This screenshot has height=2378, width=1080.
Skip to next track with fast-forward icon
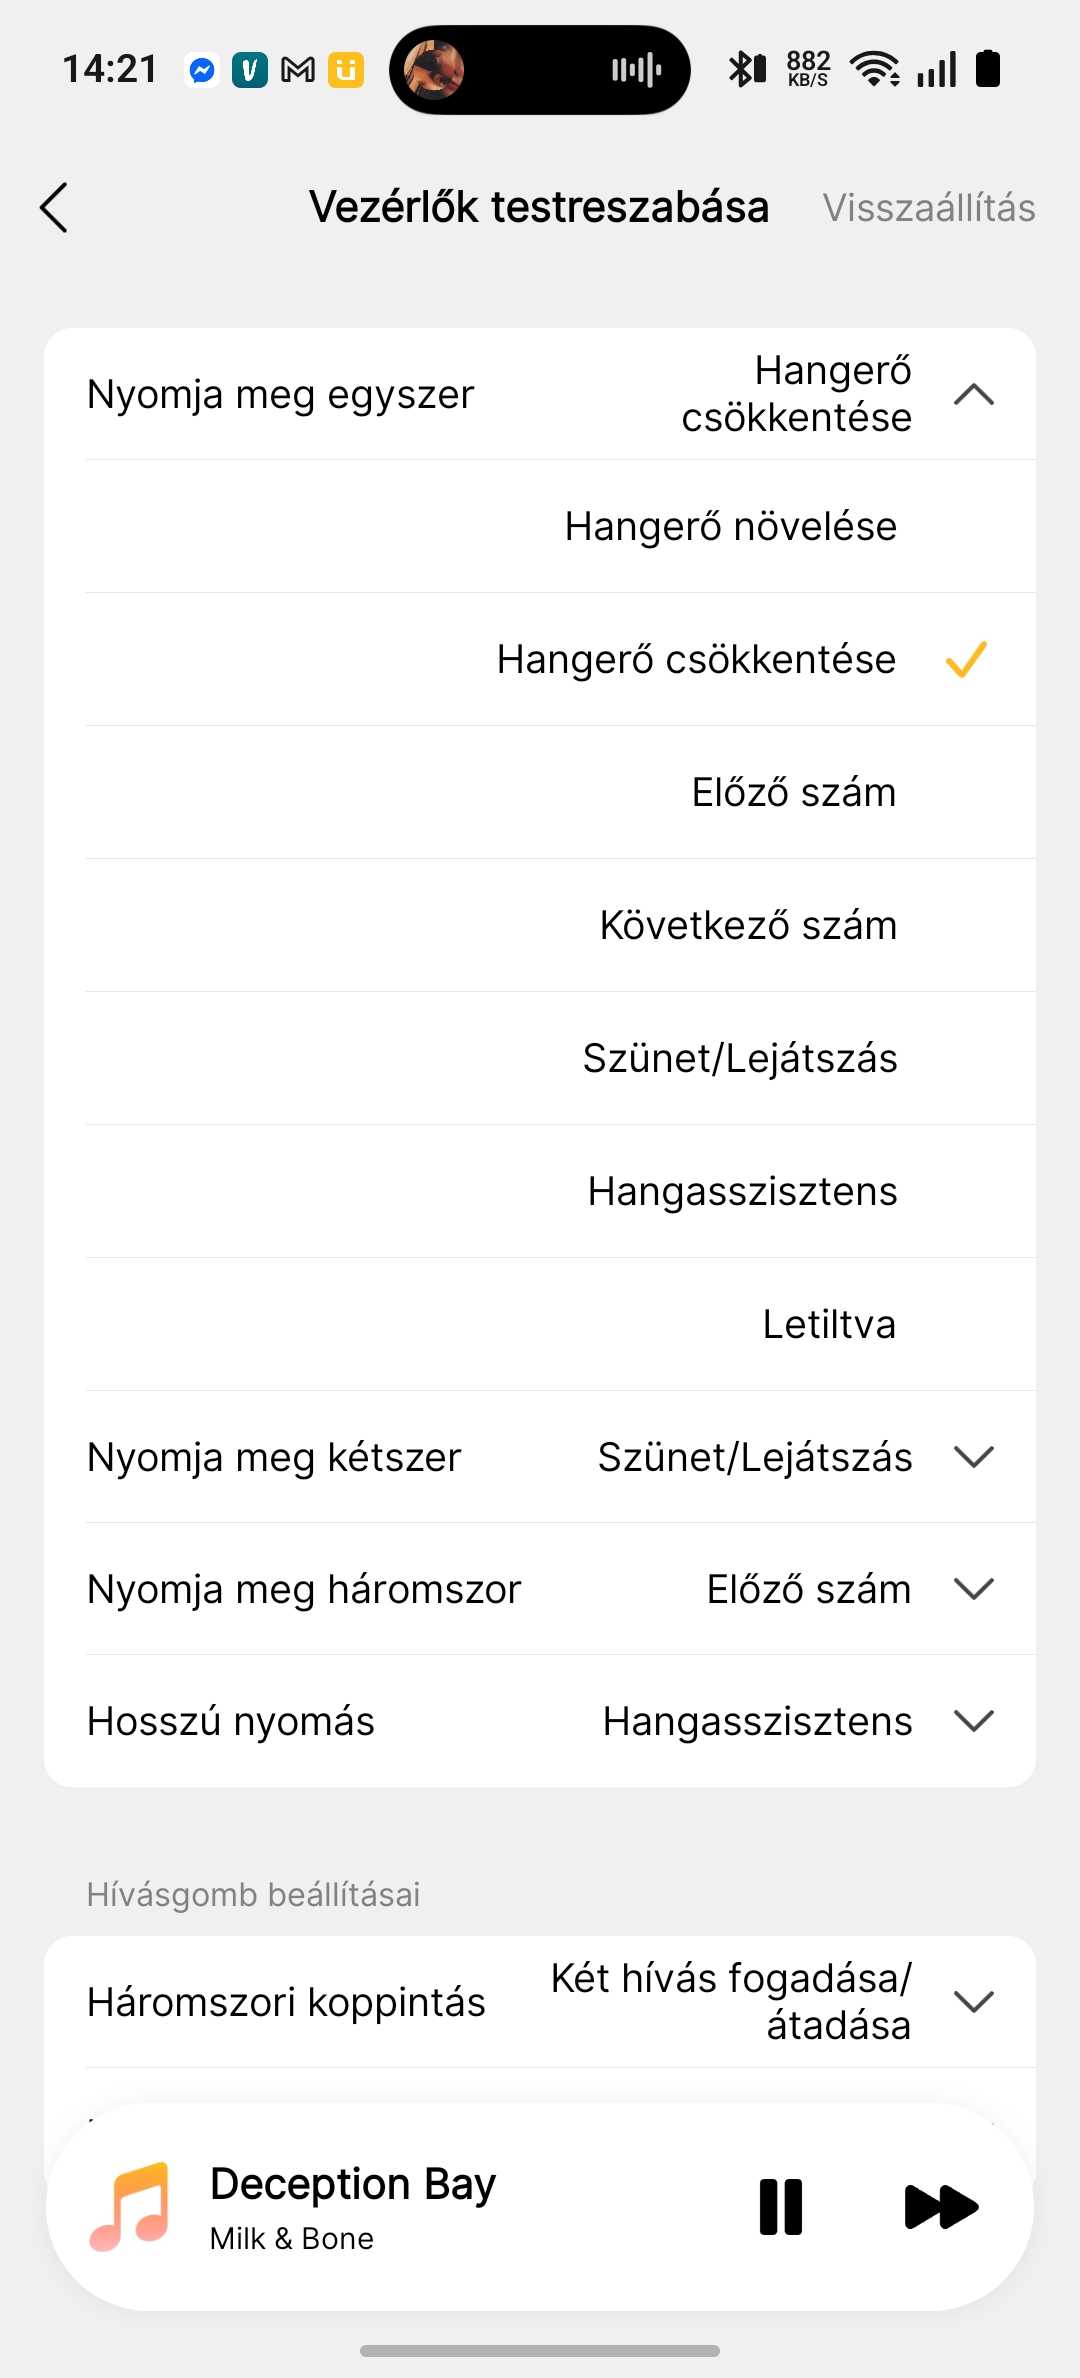(940, 2207)
